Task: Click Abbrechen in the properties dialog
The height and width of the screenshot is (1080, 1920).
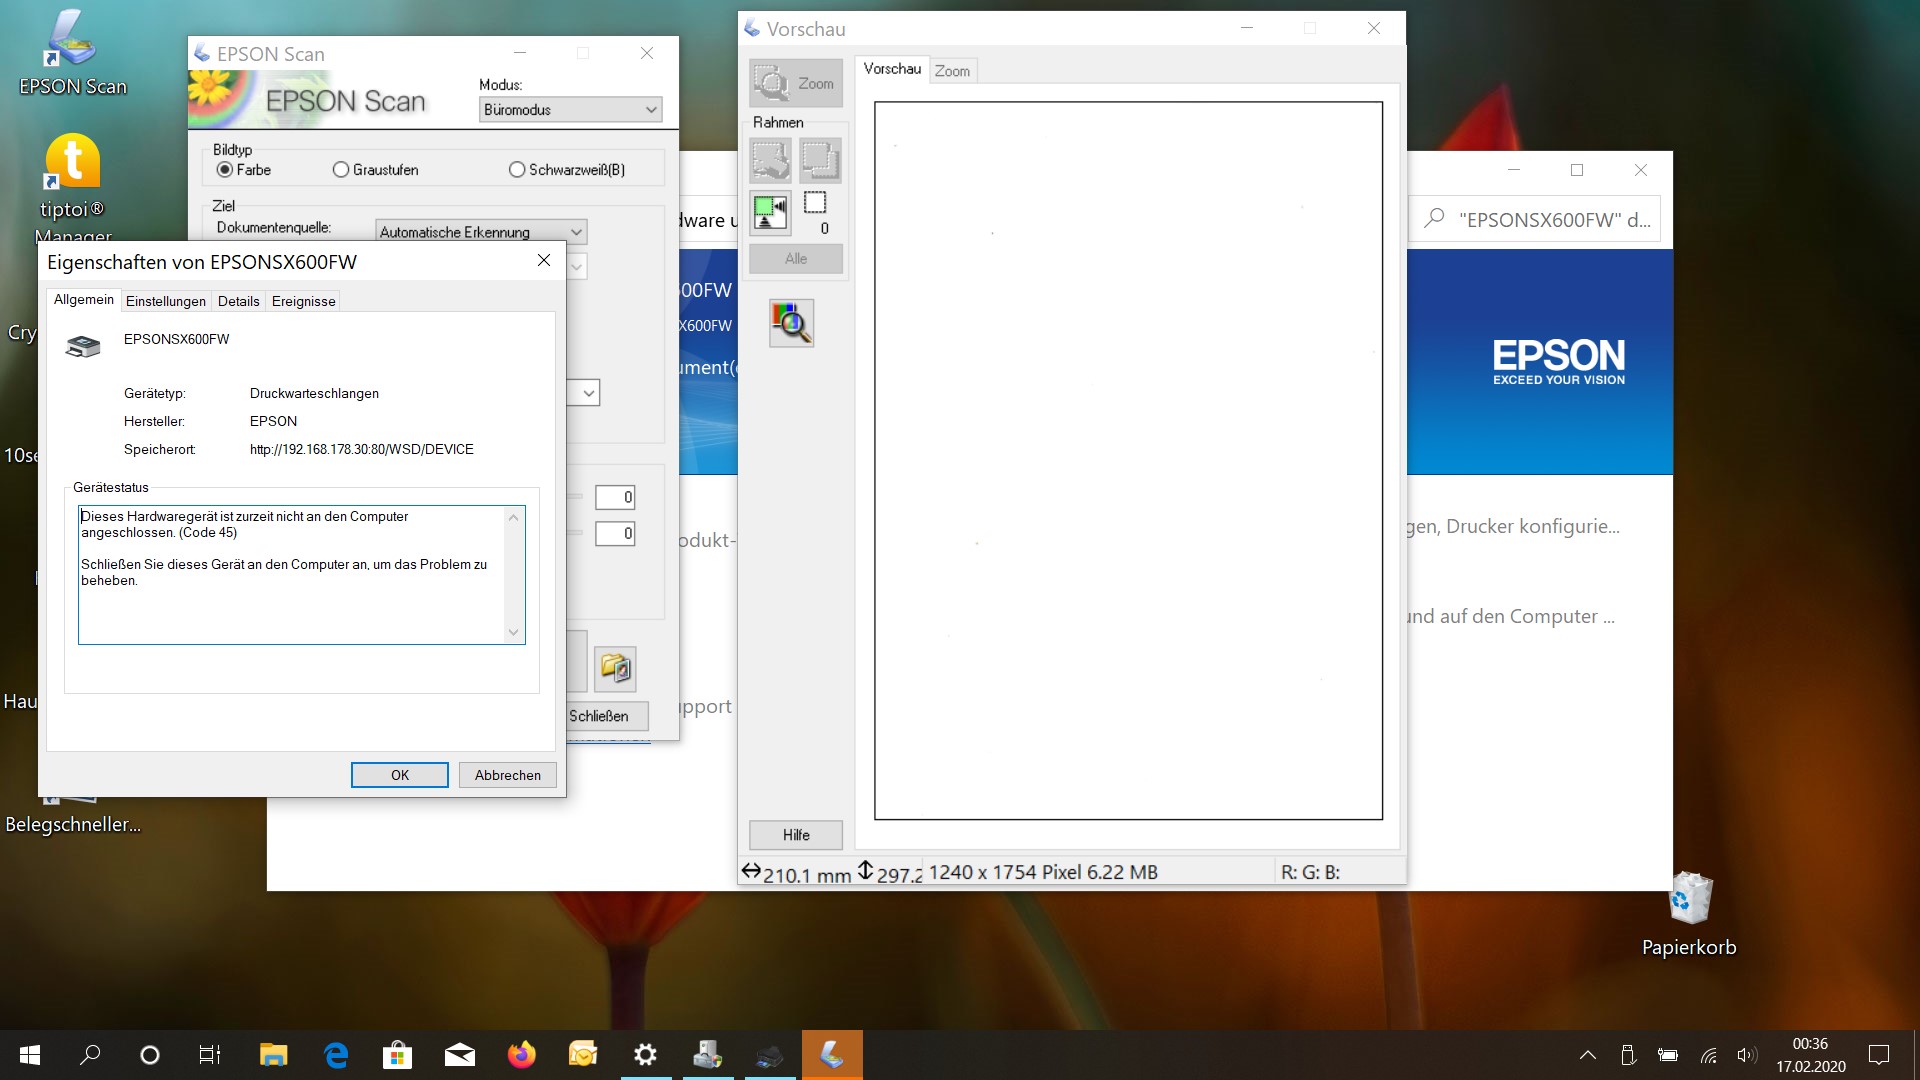Action: coord(508,775)
